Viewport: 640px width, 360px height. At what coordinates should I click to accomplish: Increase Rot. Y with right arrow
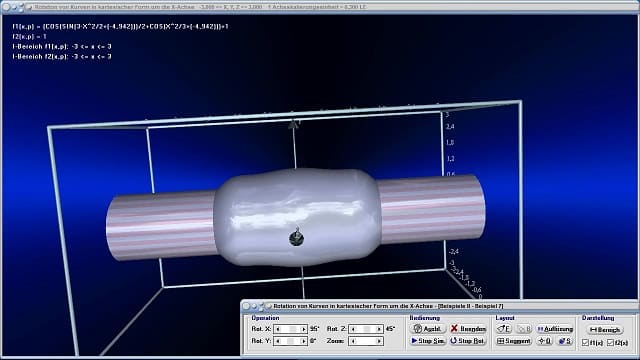(x=304, y=341)
